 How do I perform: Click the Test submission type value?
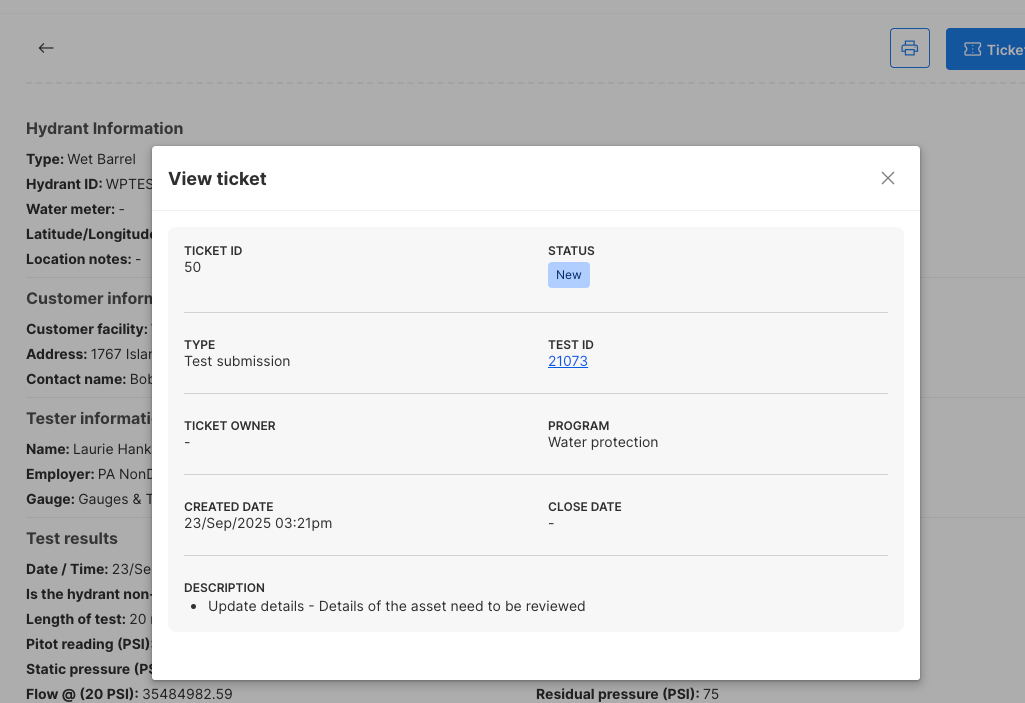237,361
